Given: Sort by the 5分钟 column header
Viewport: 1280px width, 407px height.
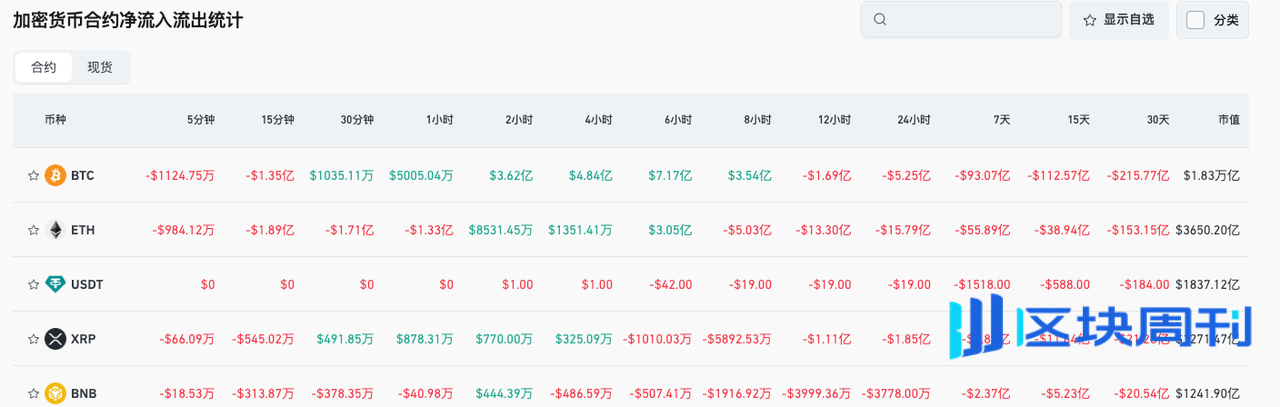Looking at the screenshot, I should (200, 120).
